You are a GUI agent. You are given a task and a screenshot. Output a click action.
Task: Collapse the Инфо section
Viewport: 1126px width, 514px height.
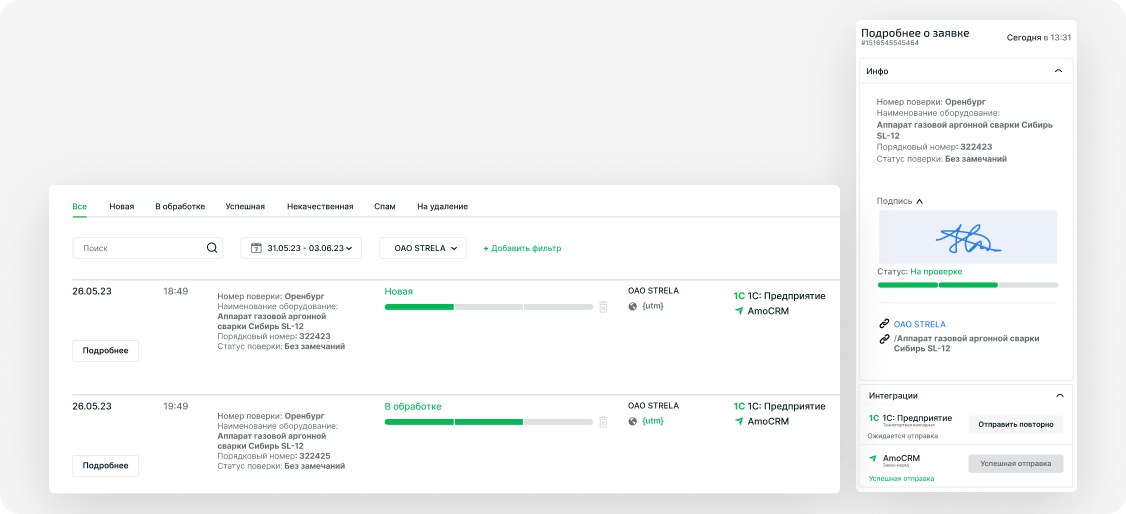1058,71
